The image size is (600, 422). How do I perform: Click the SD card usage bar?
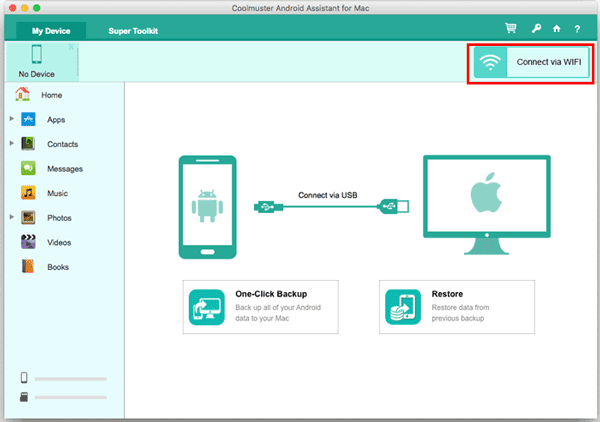tap(71, 398)
